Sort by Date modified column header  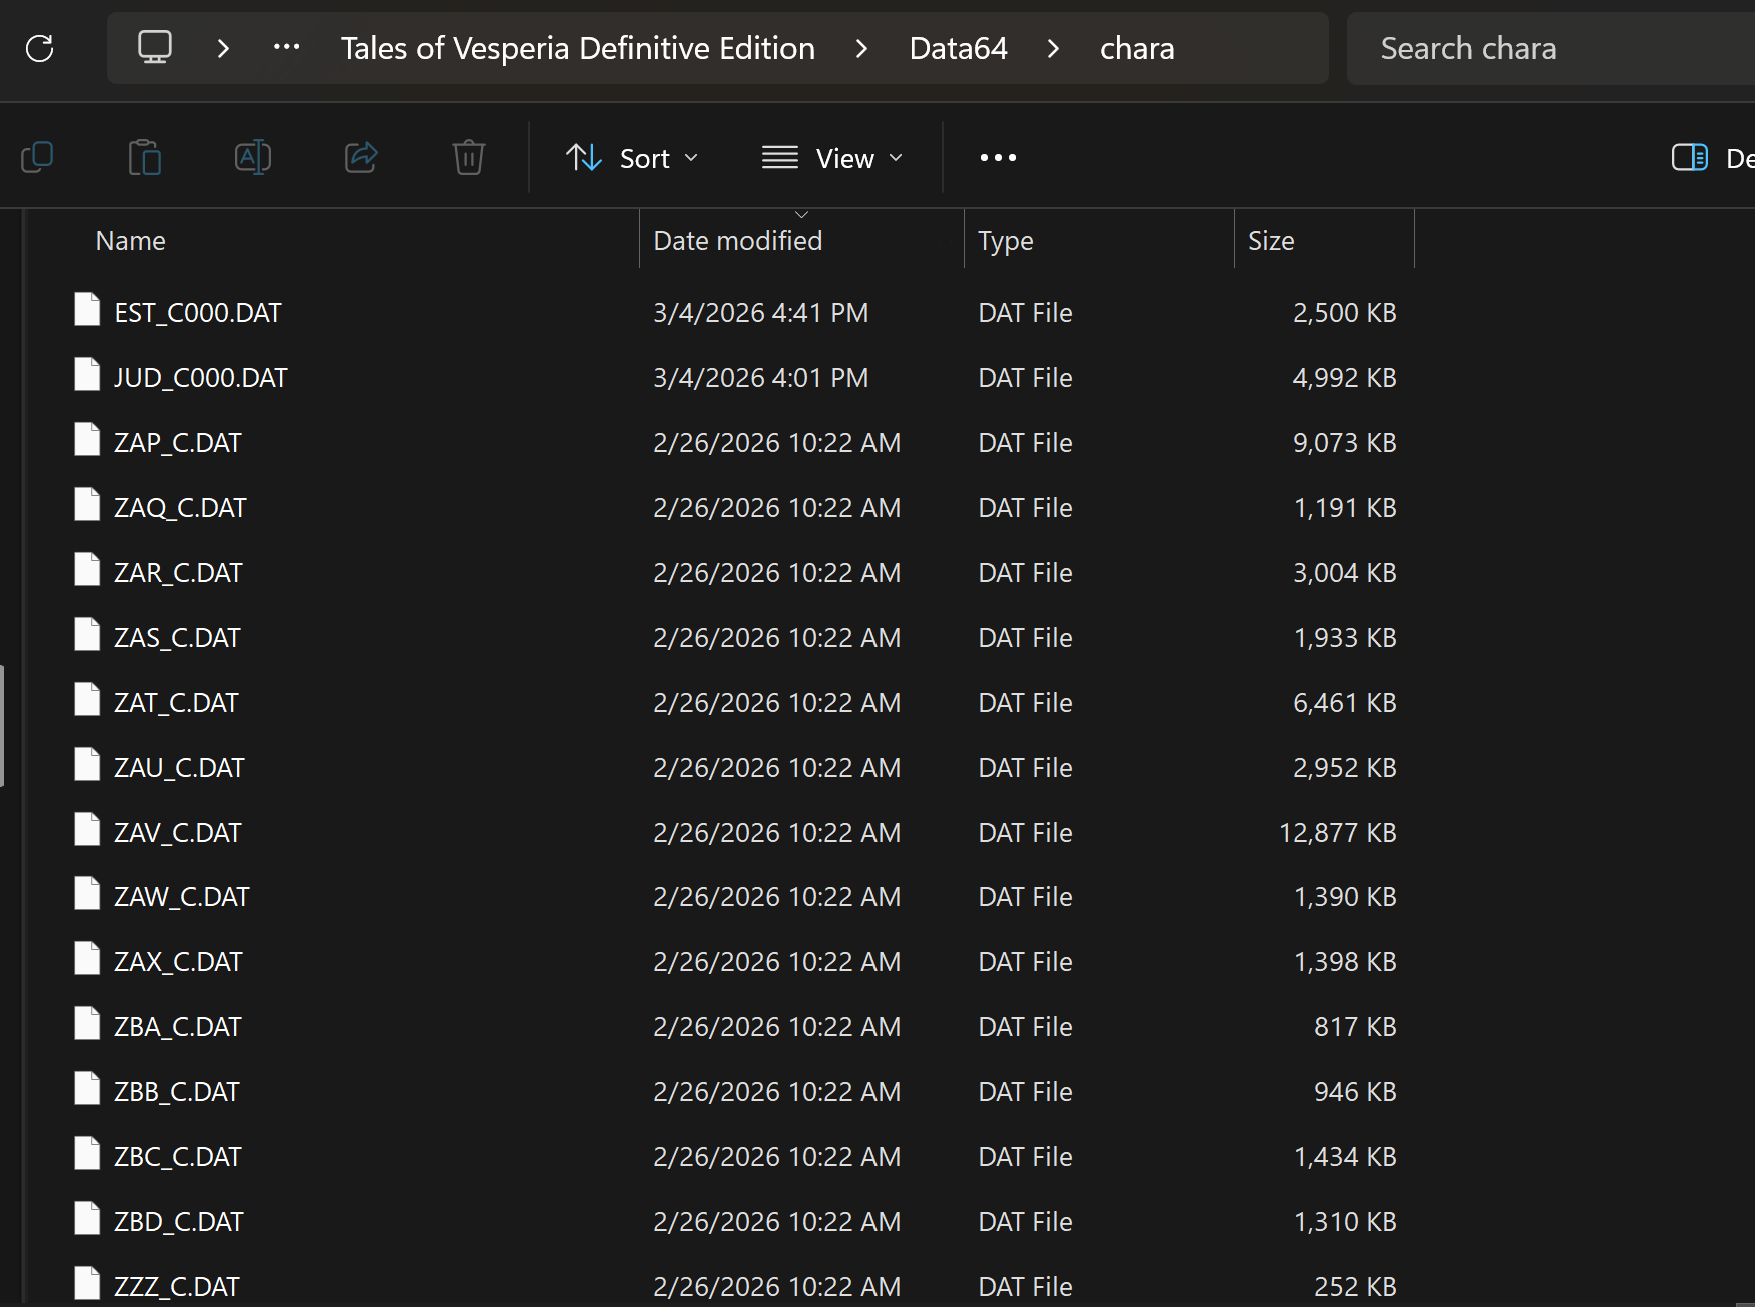[738, 241]
